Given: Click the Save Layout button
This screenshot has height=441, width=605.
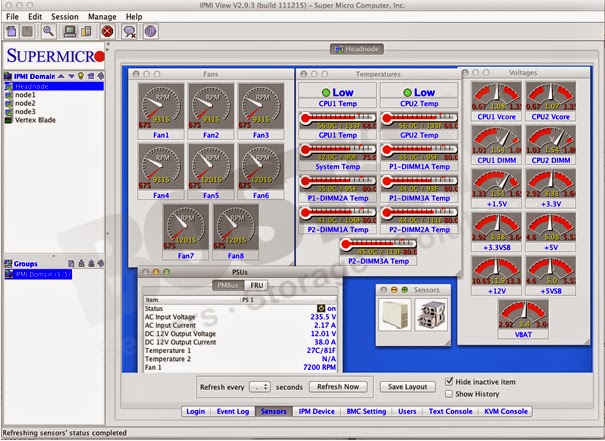Looking at the screenshot, I should click(407, 387).
